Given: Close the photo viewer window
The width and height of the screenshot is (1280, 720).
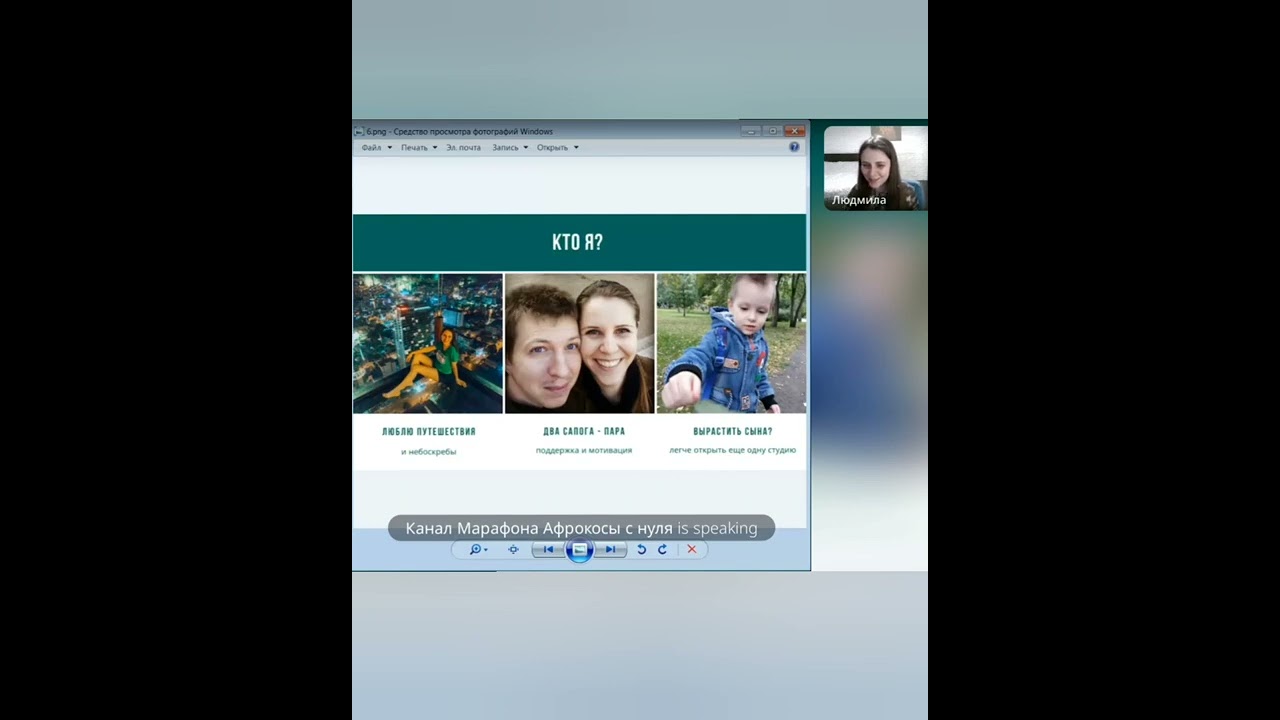Looking at the screenshot, I should pyautogui.click(x=794, y=131).
